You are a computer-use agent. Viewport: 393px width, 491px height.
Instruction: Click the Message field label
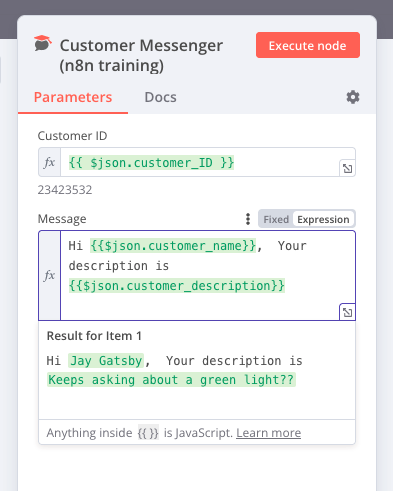62,219
